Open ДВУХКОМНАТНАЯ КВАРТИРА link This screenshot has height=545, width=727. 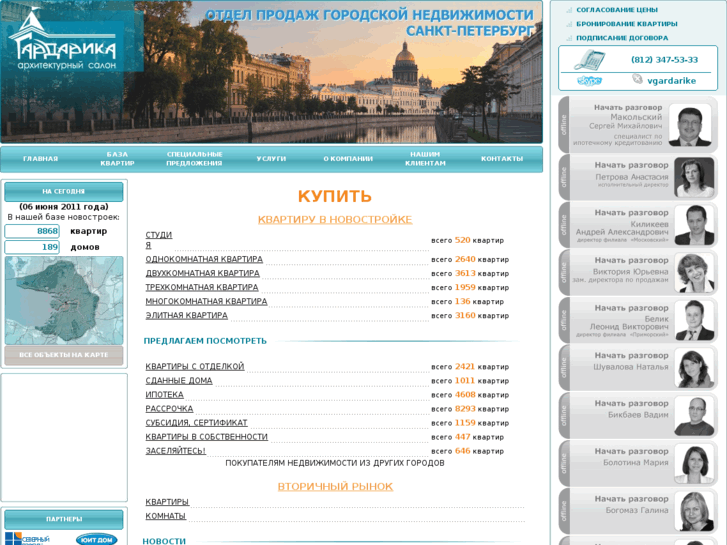click(203, 273)
